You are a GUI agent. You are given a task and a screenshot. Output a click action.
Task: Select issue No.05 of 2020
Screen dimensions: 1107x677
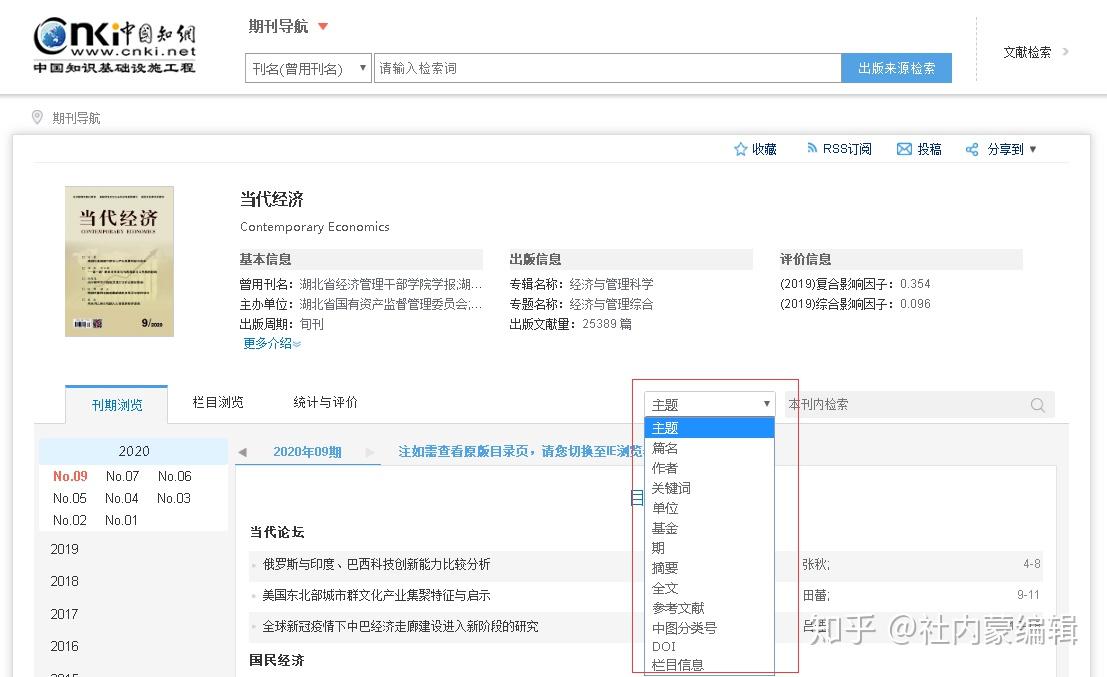(69, 498)
